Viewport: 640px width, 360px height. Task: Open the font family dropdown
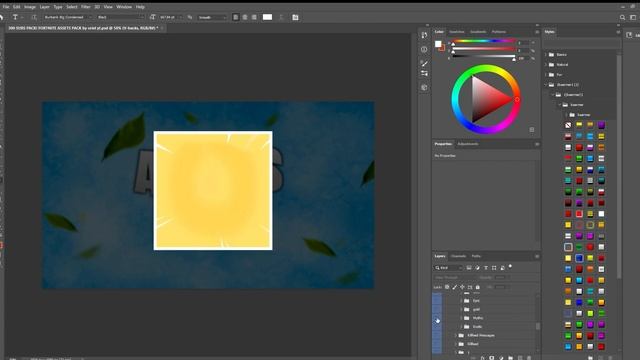67,17
